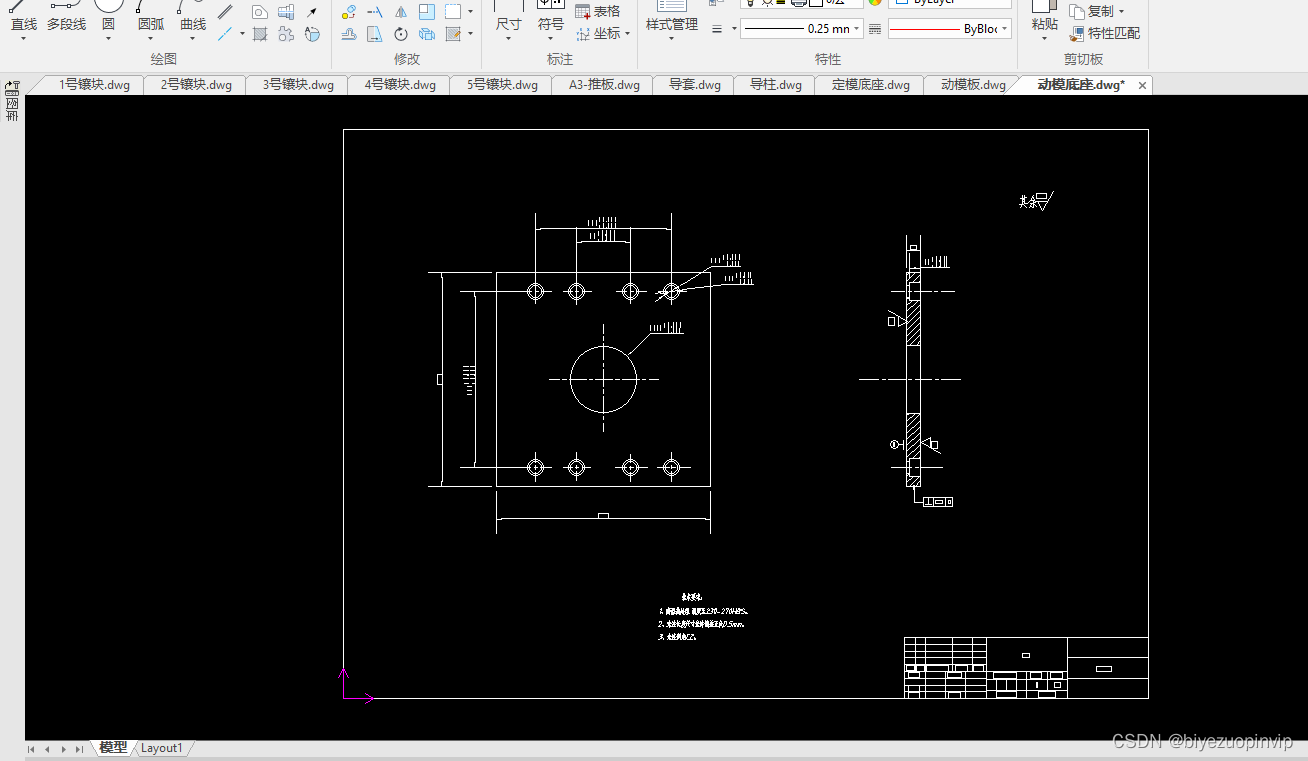1308x761 pixels.
Task: Select the 直线 line tool
Action: (x=23, y=15)
